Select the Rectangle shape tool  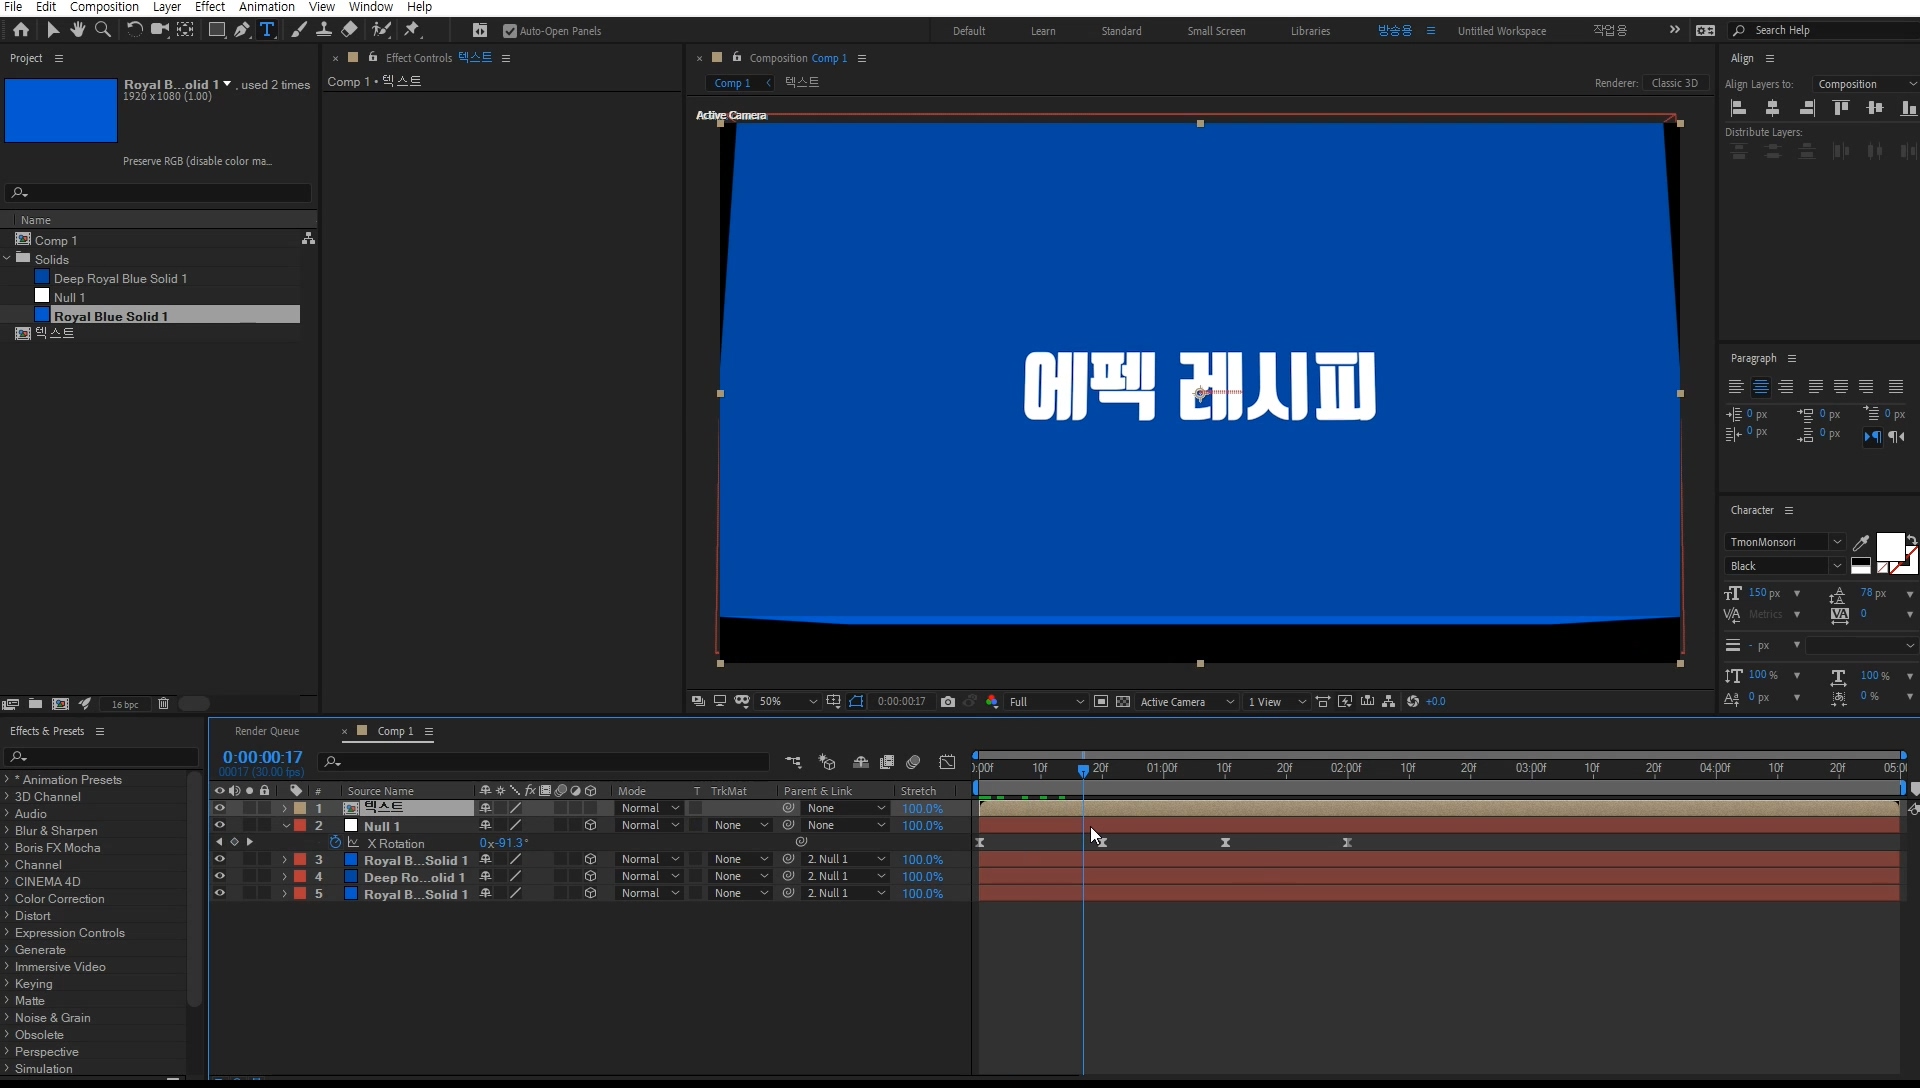pos(216,30)
